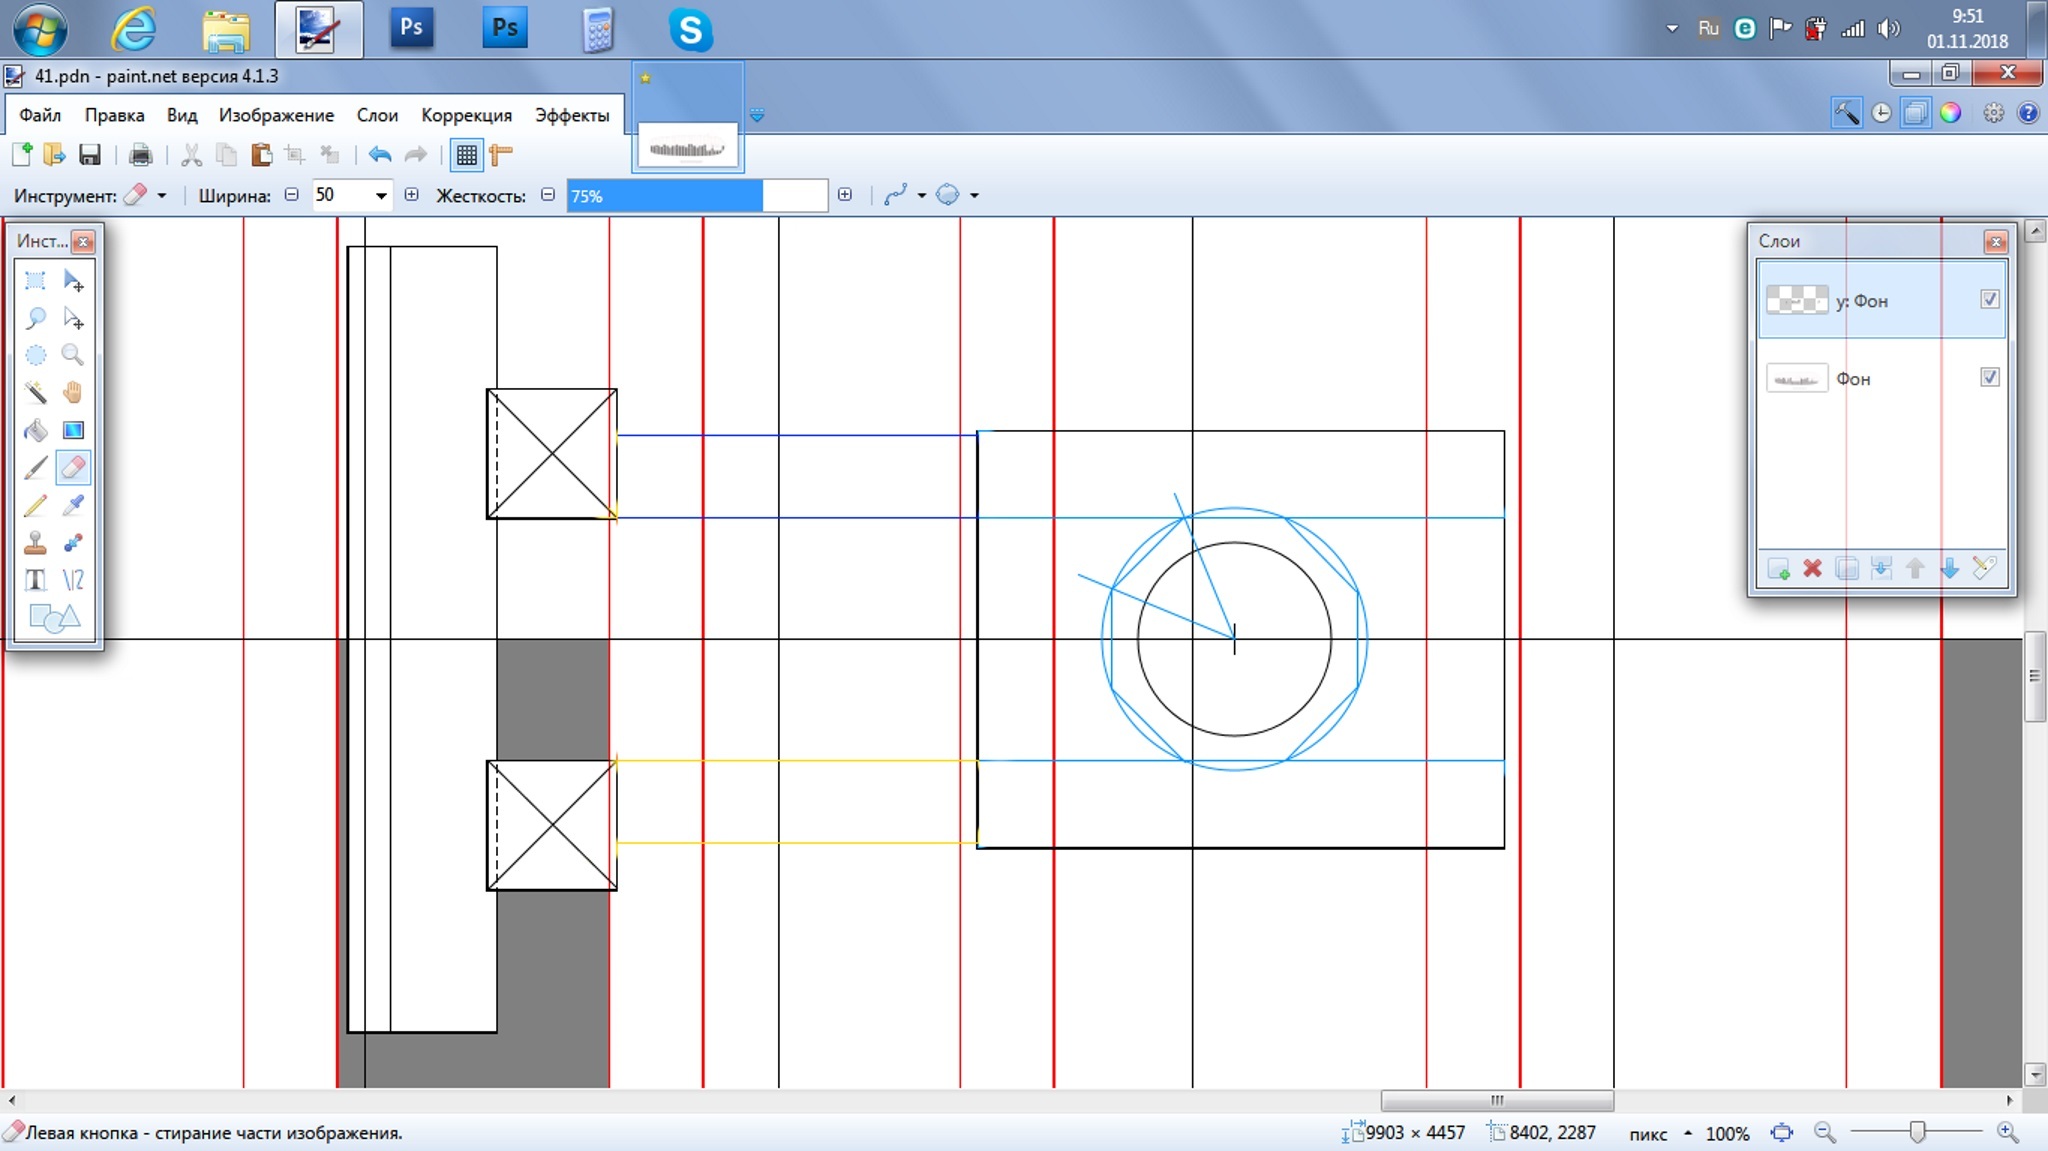Select the Move Selected Pixels tool

(x=73, y=281)
